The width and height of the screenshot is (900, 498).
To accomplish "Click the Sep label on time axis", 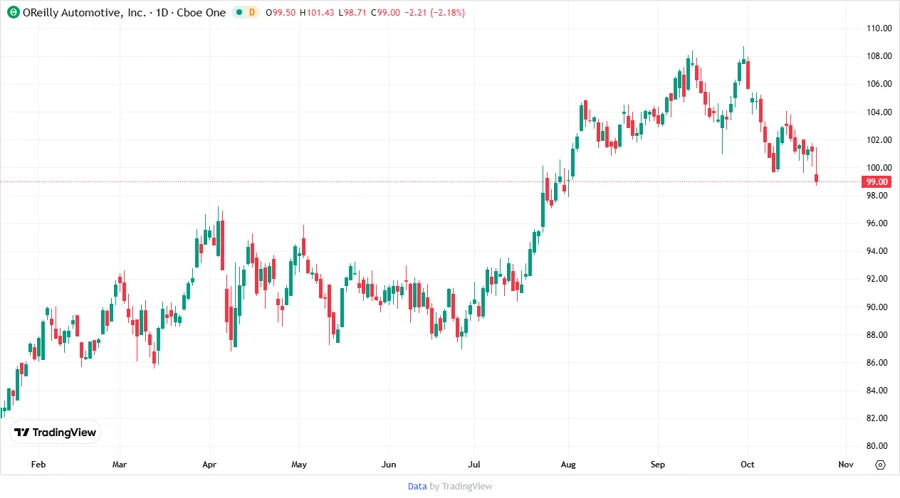I will [658, 464].
